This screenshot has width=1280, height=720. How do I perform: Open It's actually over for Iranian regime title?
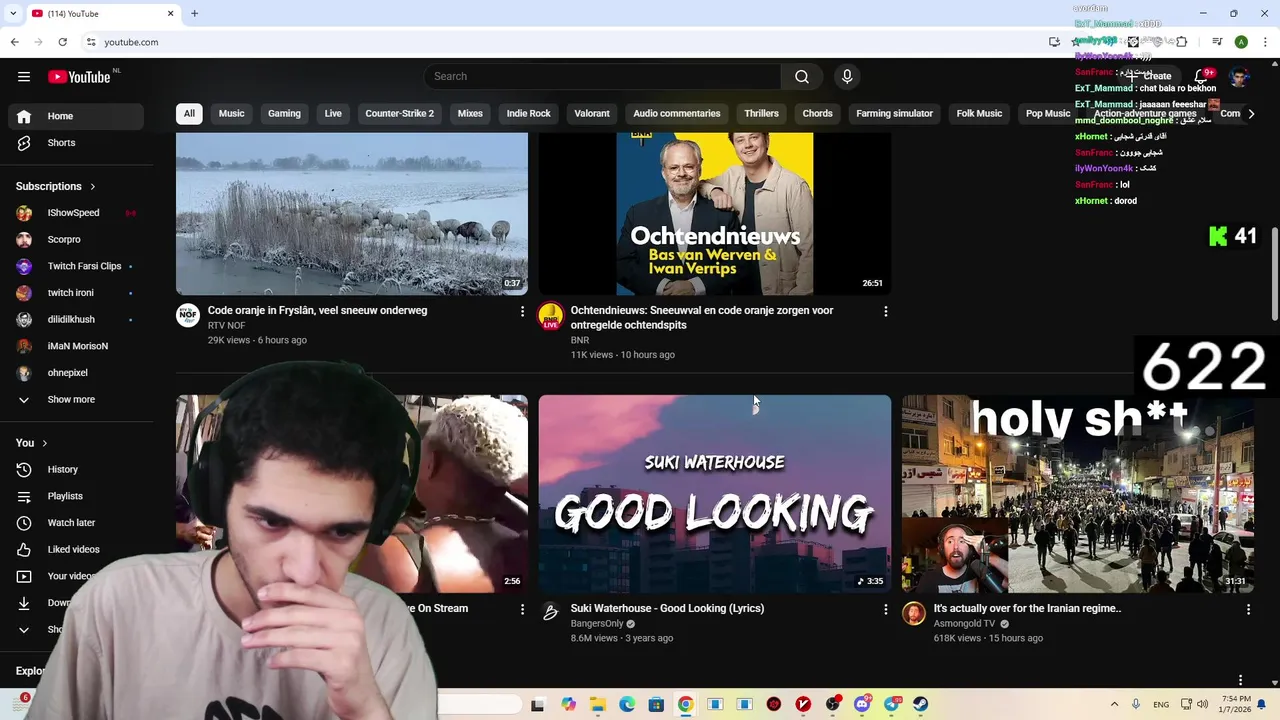point(1027,608)
